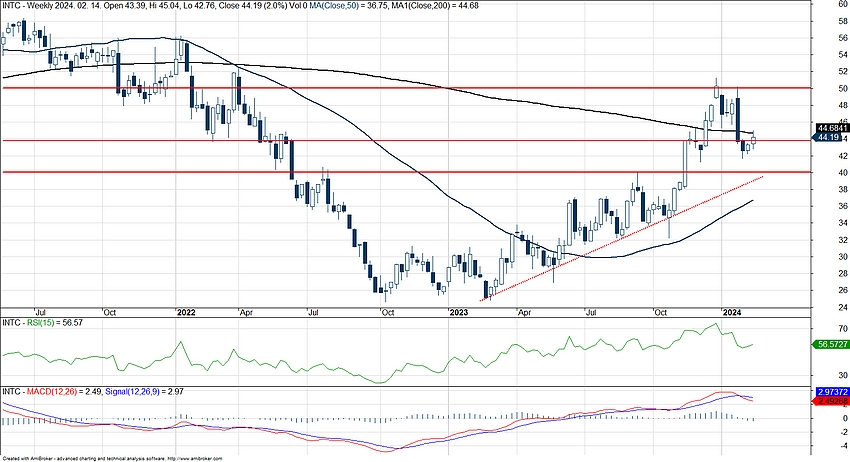Click the black 44.6841 moving average tag

point(832,129)
